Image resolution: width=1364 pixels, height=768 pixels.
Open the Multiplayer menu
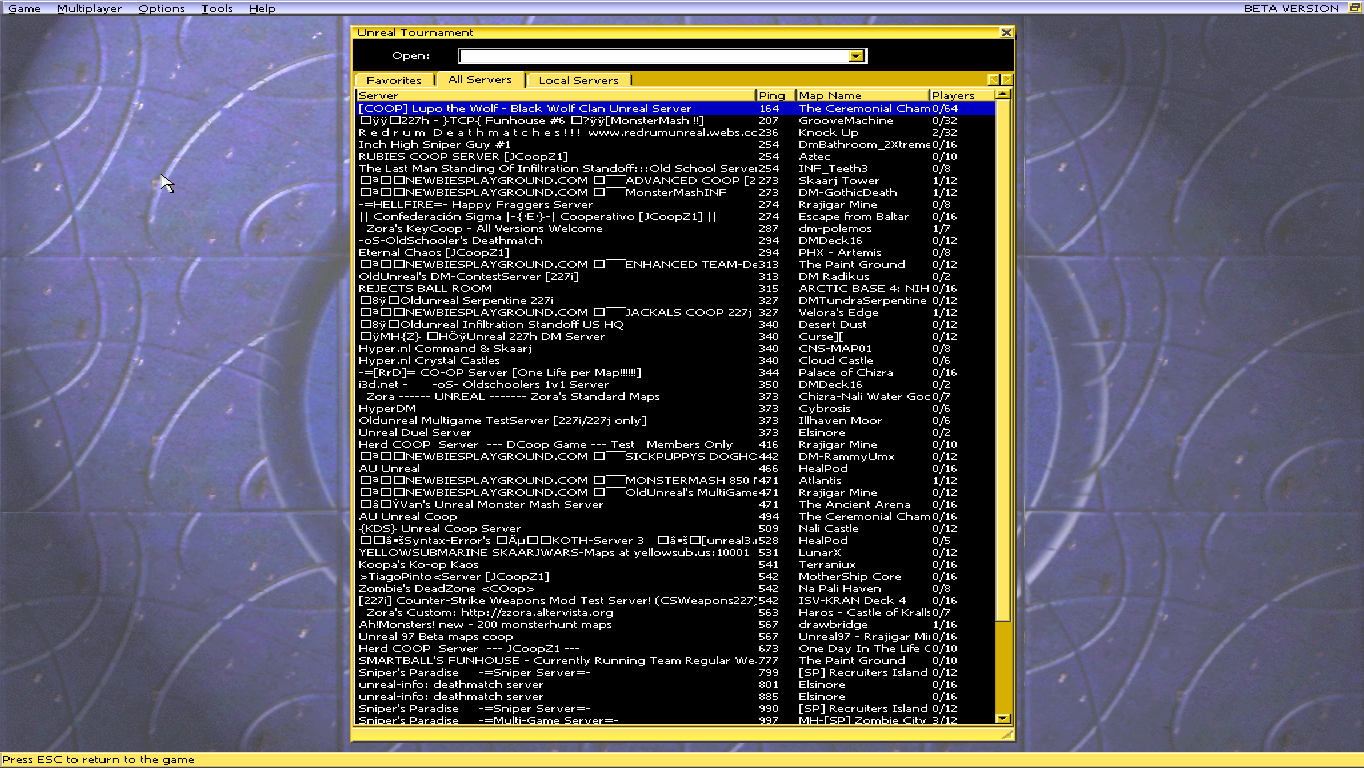coord(89,8)
